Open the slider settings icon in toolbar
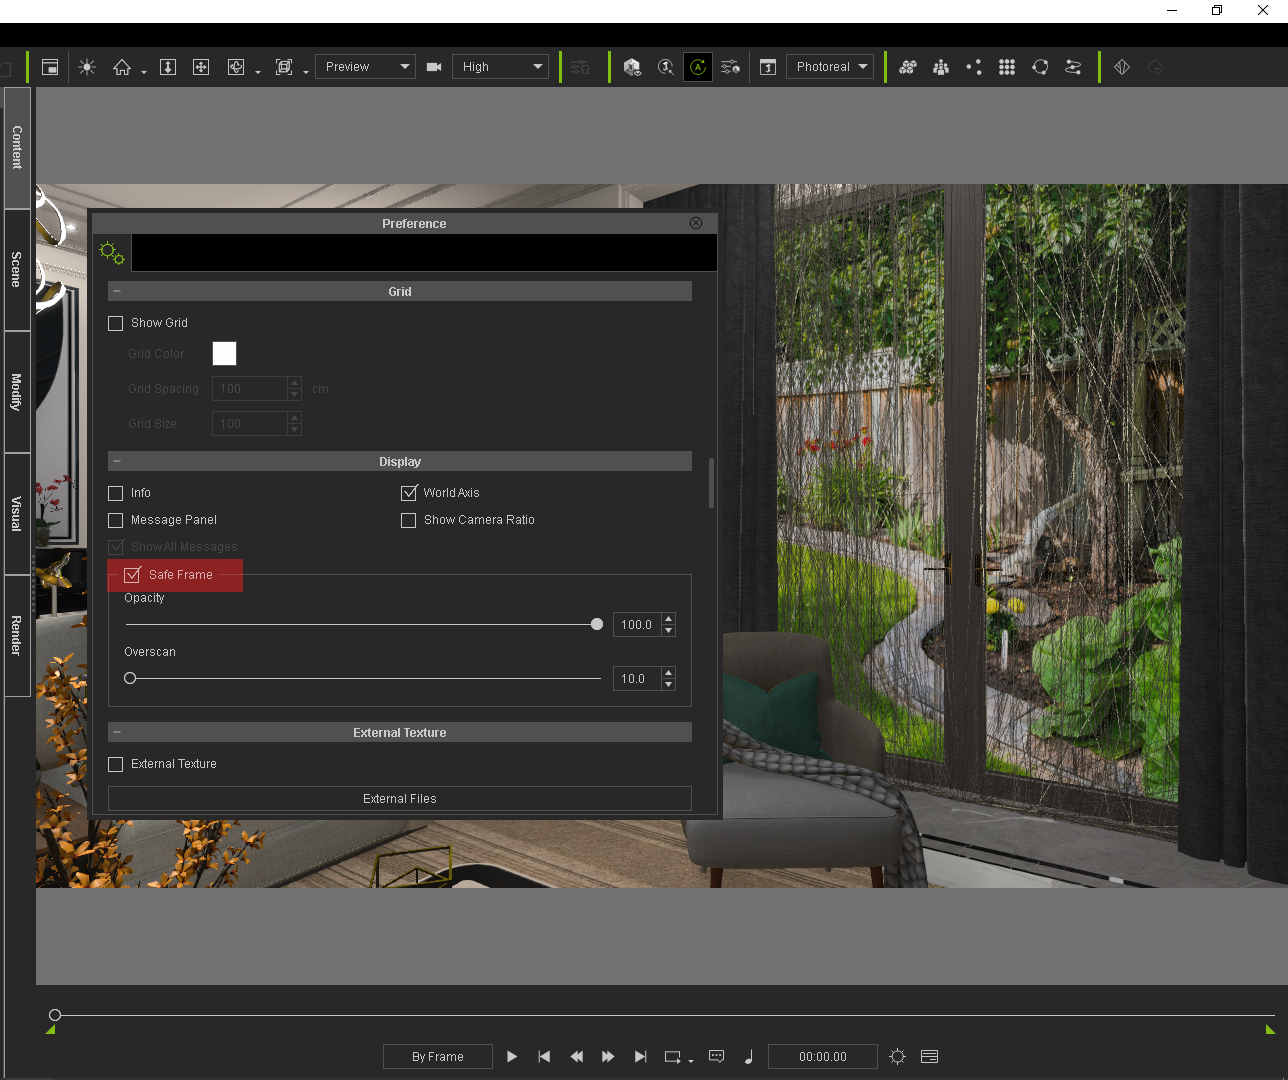This screenshot has width=1288, height=1080. pyautogui.click(x=731, y=67)
